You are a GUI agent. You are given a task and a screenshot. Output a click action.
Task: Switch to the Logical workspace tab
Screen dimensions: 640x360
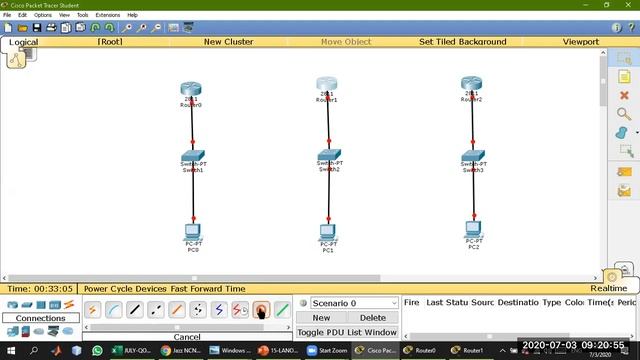tap(23, 42)
